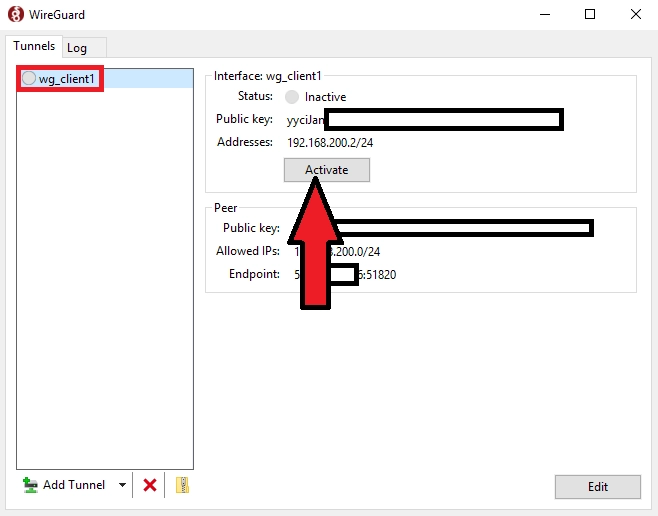658x516 pixels.
Task: Minimize the WireGuard window
Action: pyautogui.click(x=545, y=14)
